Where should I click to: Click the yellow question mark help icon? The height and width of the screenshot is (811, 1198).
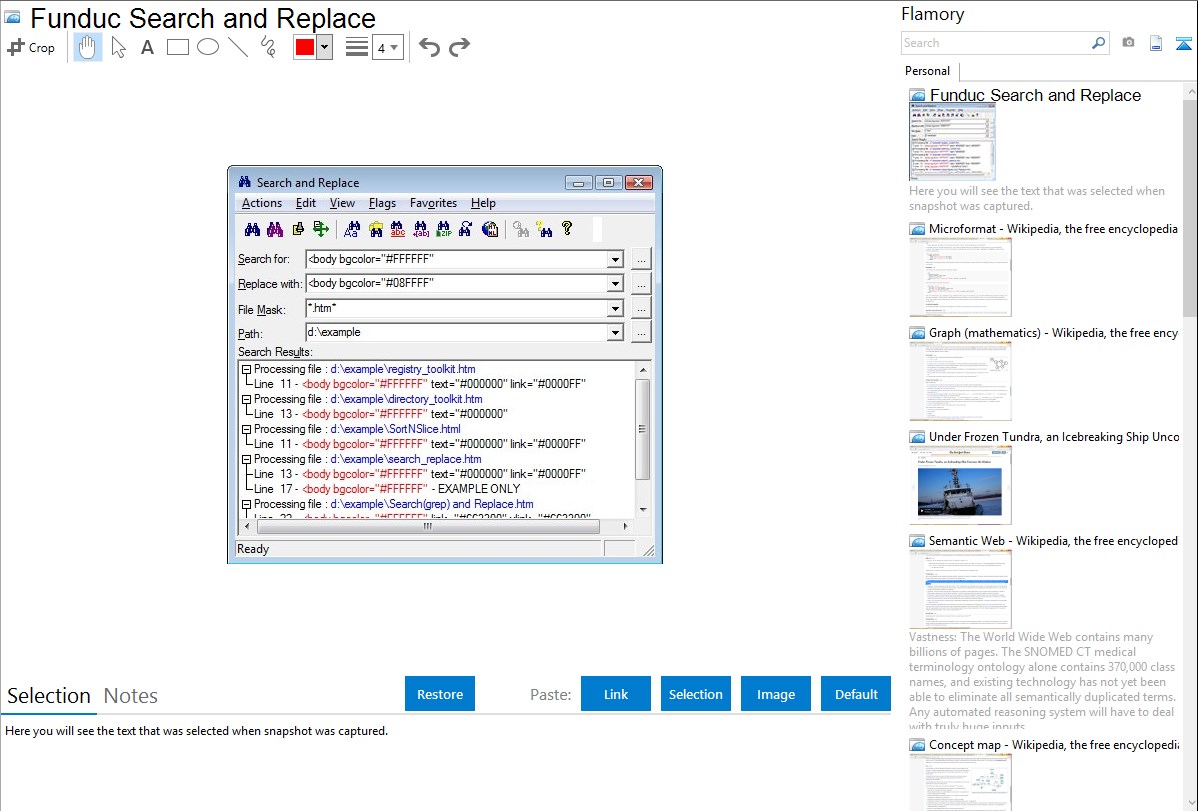point(567,228)
